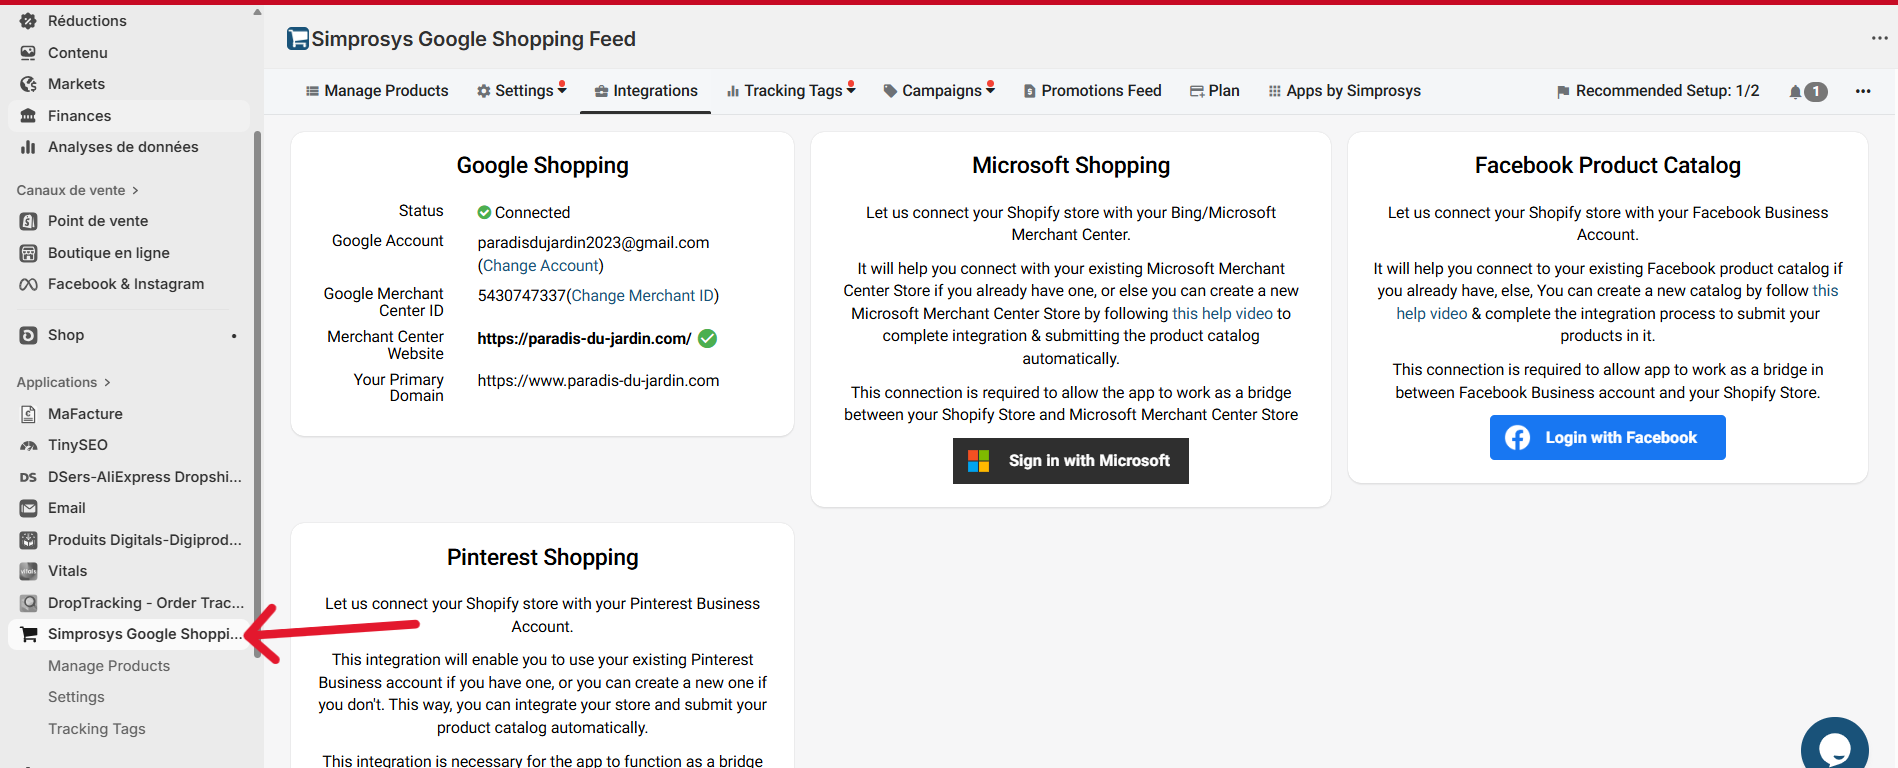This screenshot has height=768, width=1898.
Task: Click the Finances sidebar label
Action: pyautogui.click(x=80, y=116)
